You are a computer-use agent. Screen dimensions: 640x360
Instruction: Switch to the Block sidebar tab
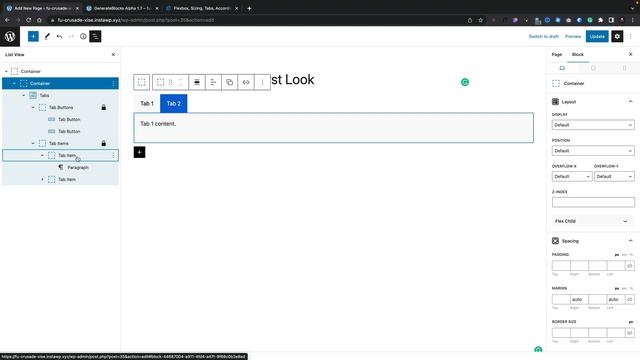(x=578, y=54)
